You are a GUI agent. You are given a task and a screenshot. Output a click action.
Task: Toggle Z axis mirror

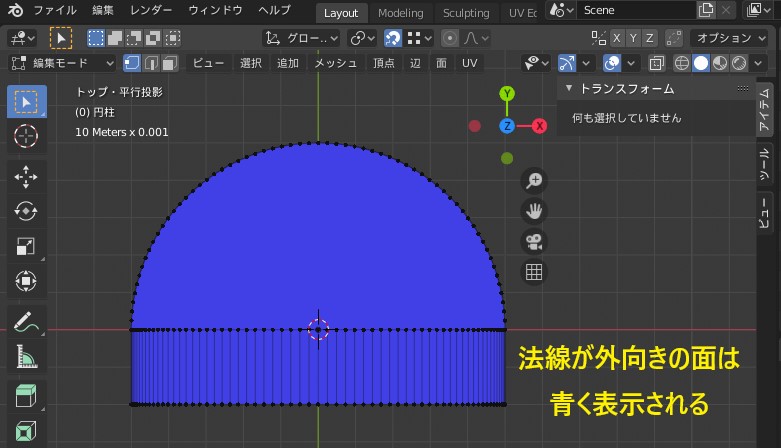pyautogui.click(x=650, y=38)
